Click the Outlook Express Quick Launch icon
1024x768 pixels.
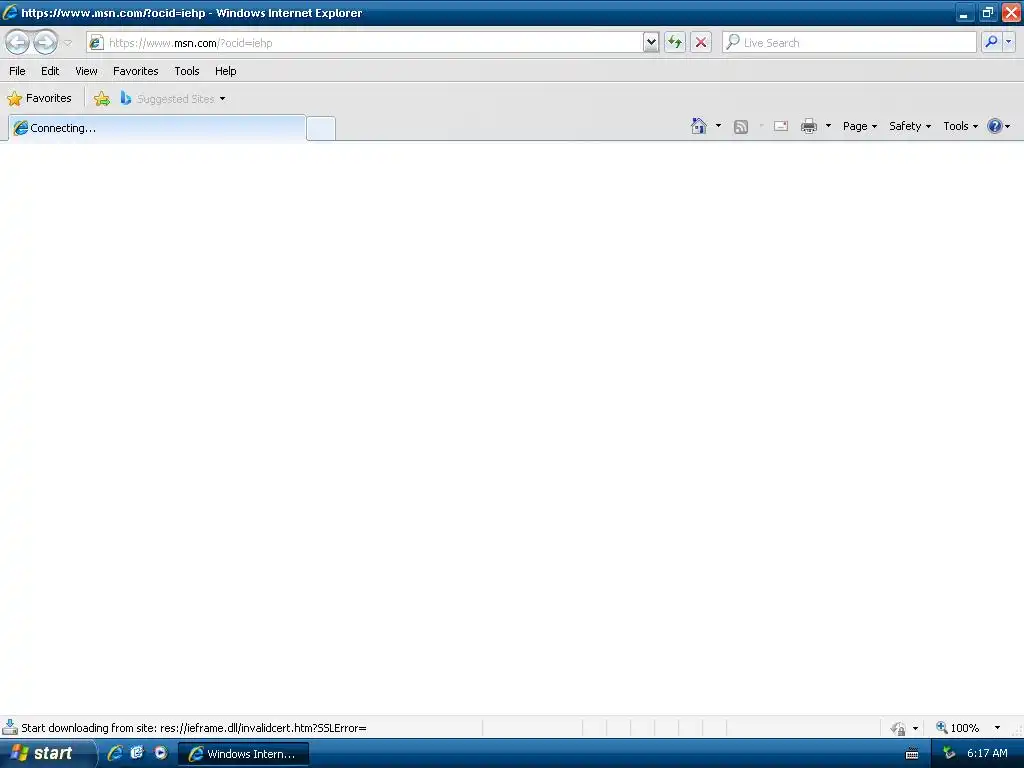pos(137,753)
